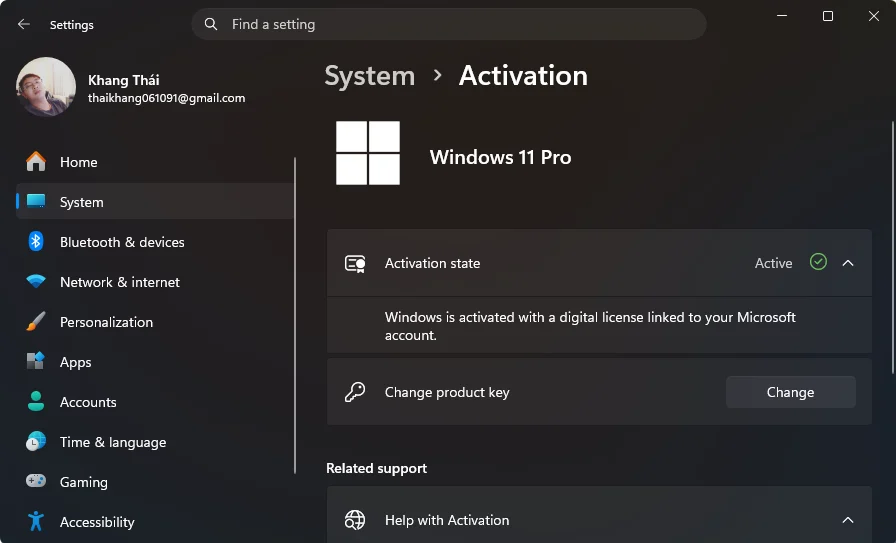Click the Accounts person icon
896x543 pixels.
[35, 401]
